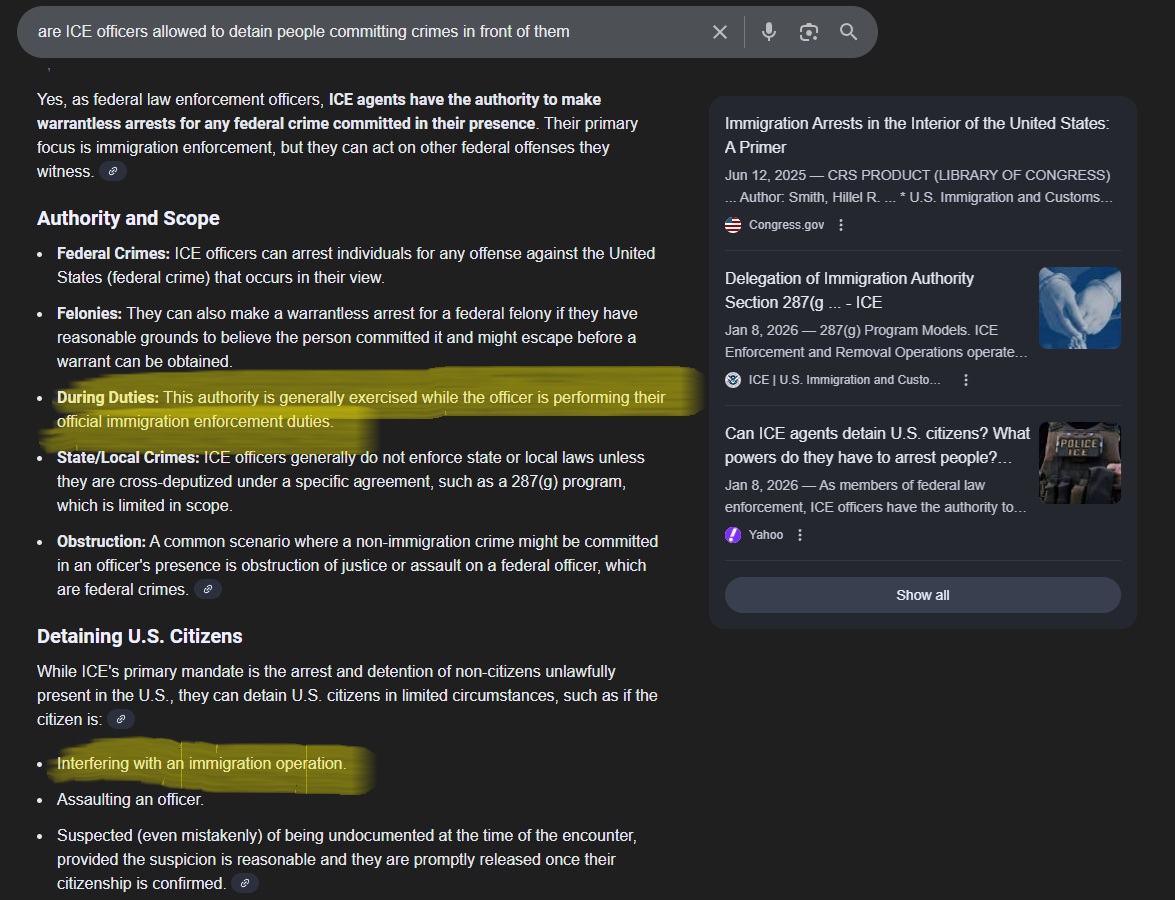
Task: Click the Yahoo source name
Action: coord(766,535)
